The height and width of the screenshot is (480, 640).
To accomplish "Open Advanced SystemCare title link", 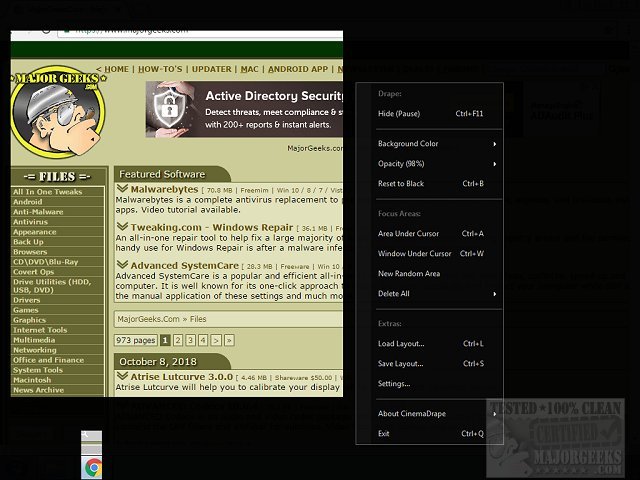I will click(x=184, y=265).
